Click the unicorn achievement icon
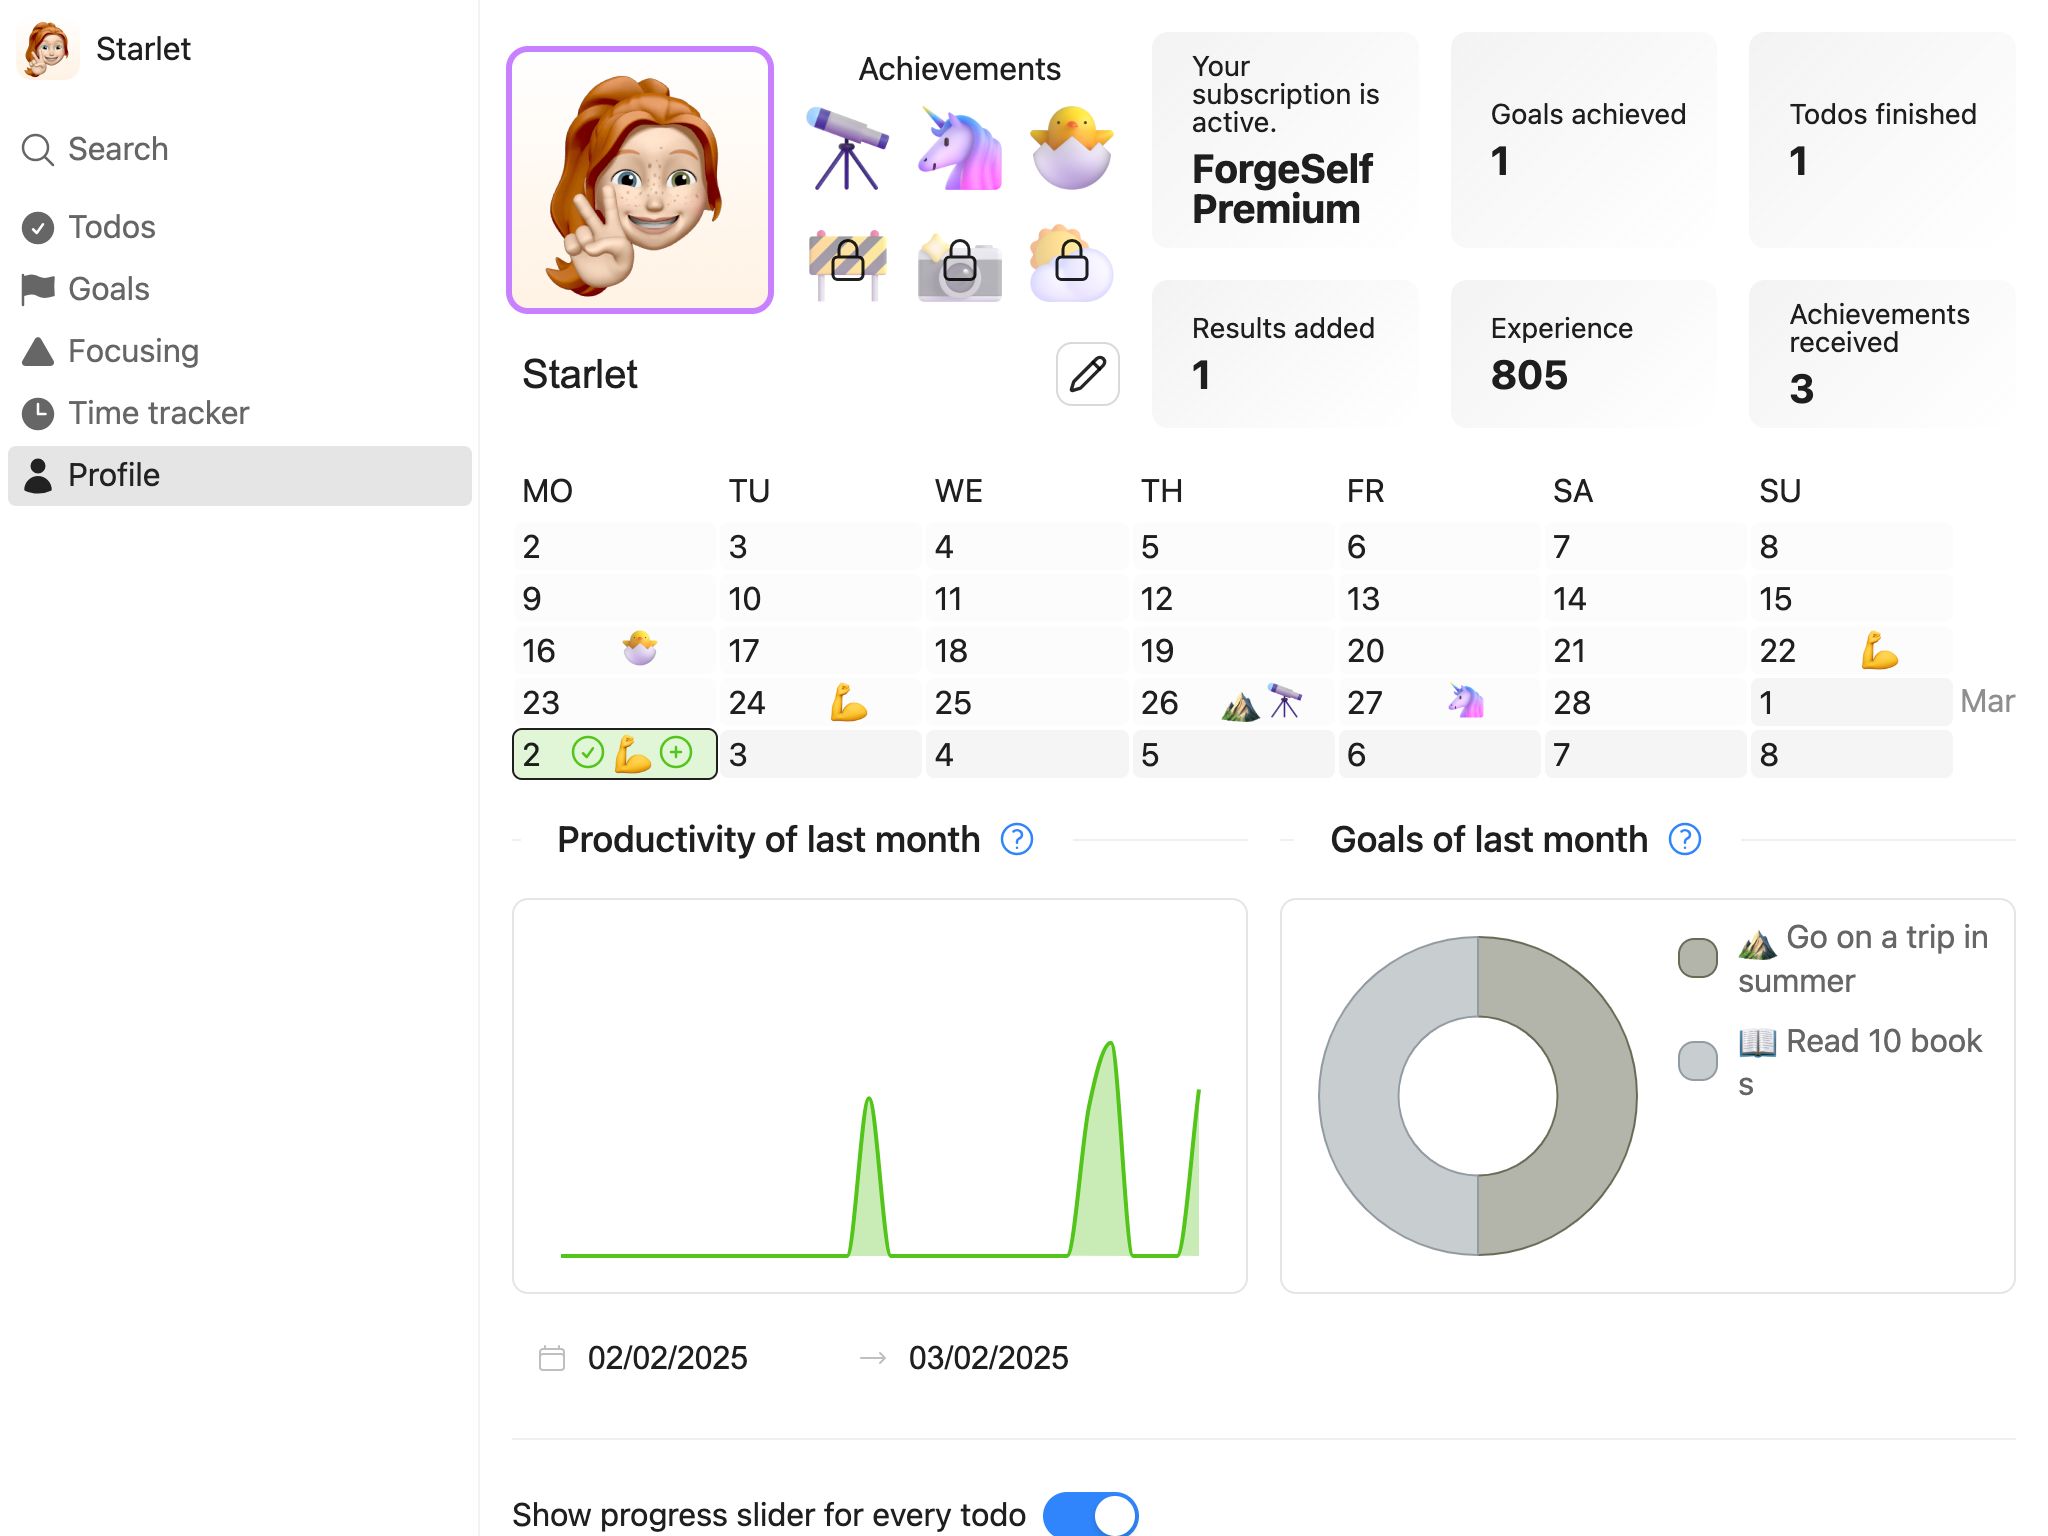 coord(959,148)
